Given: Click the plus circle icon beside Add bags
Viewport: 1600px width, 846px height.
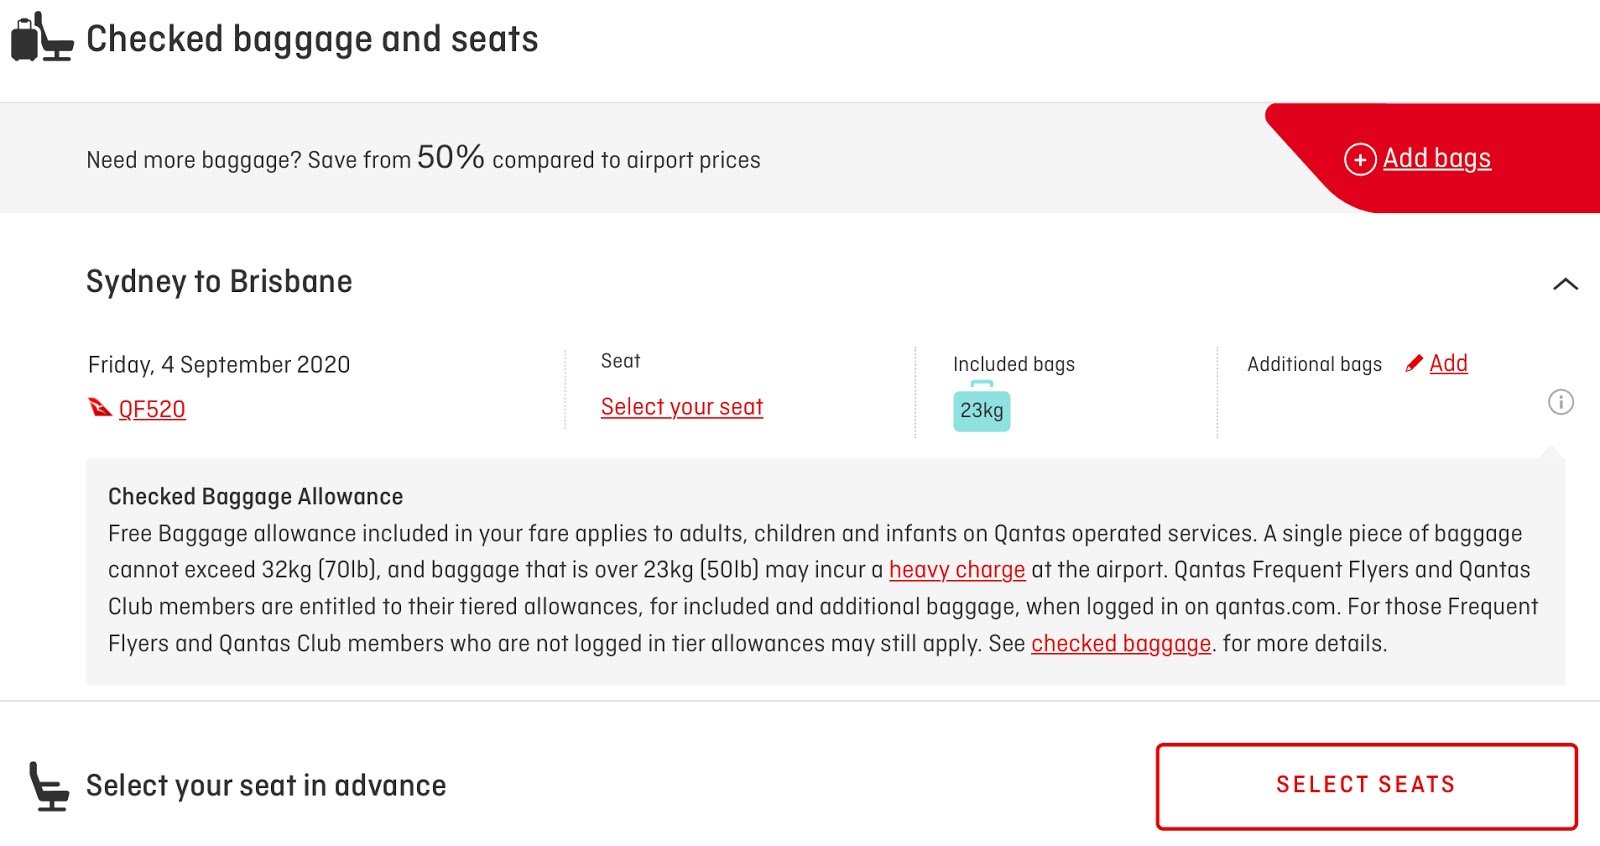Looking at the screenshot, I should pyautogui.click(x=1360, y=159).
